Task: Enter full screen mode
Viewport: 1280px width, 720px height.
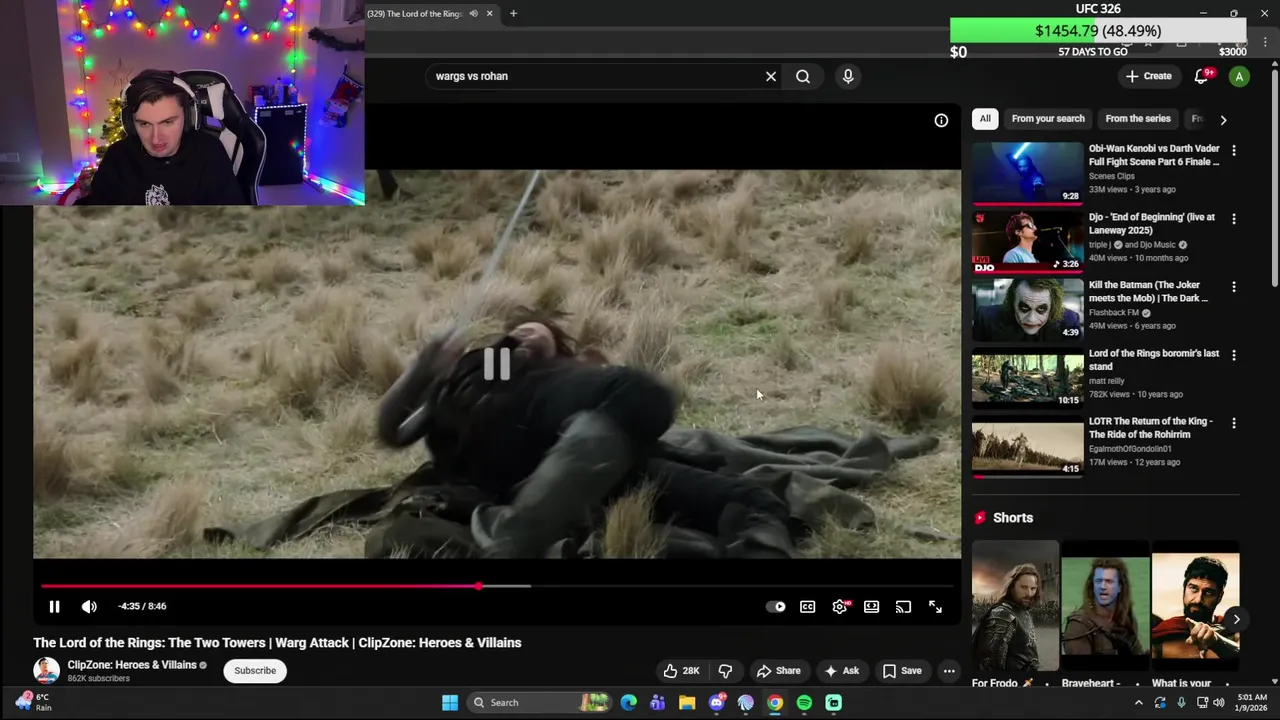Action: (936, 606)
